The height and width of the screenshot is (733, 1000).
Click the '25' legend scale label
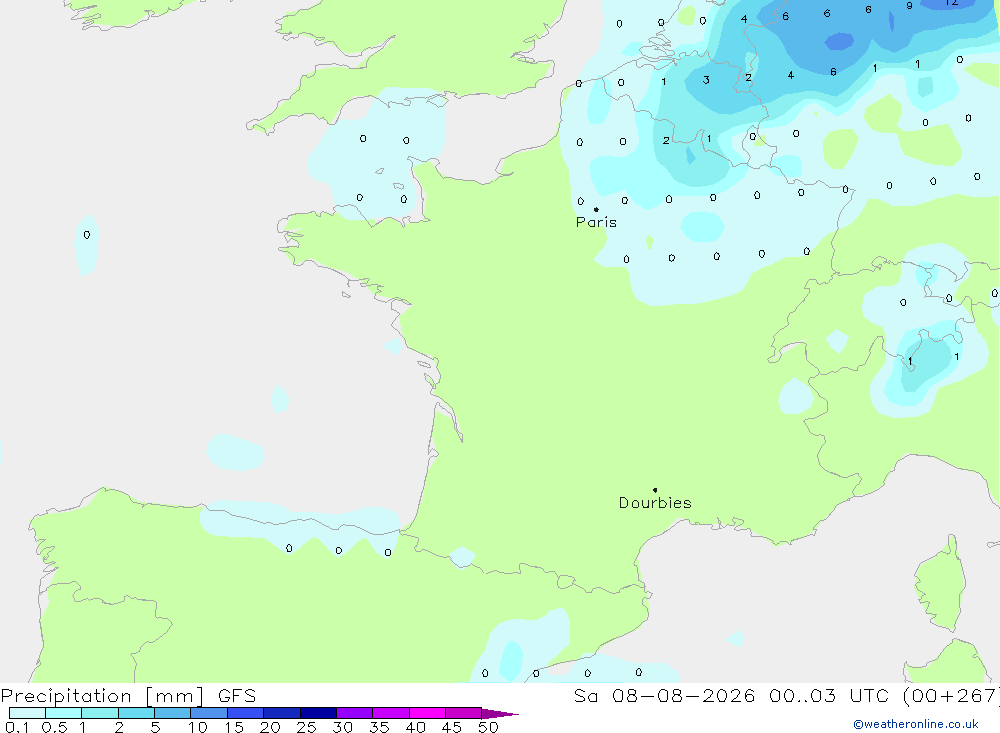point(306,727)
